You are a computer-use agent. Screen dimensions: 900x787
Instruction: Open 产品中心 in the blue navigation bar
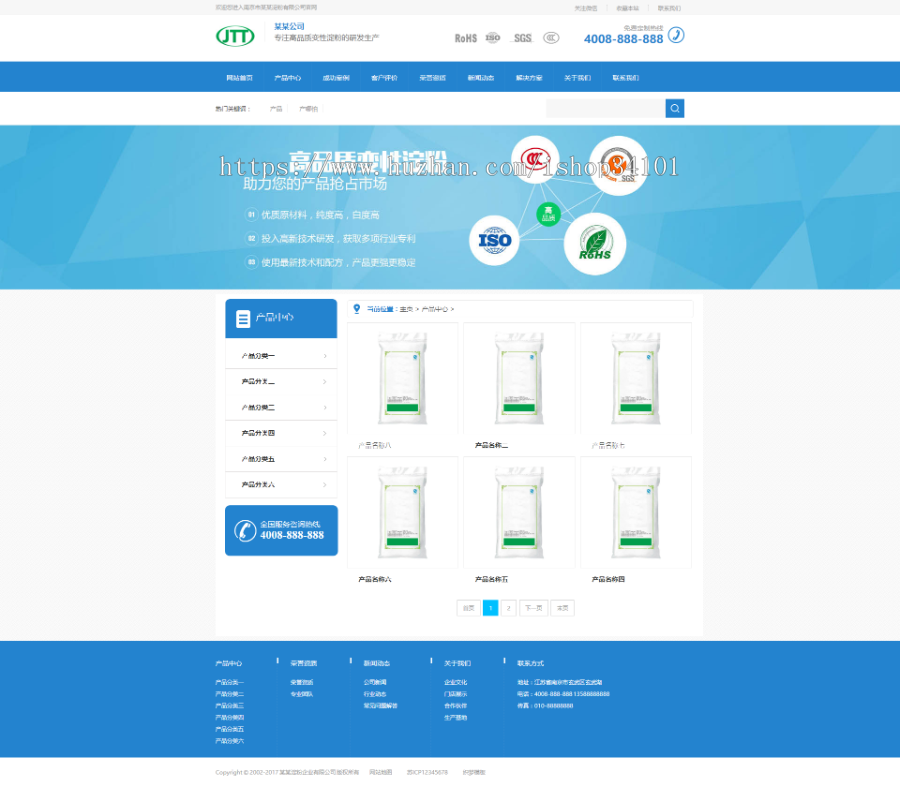click(x=288, y=78)
